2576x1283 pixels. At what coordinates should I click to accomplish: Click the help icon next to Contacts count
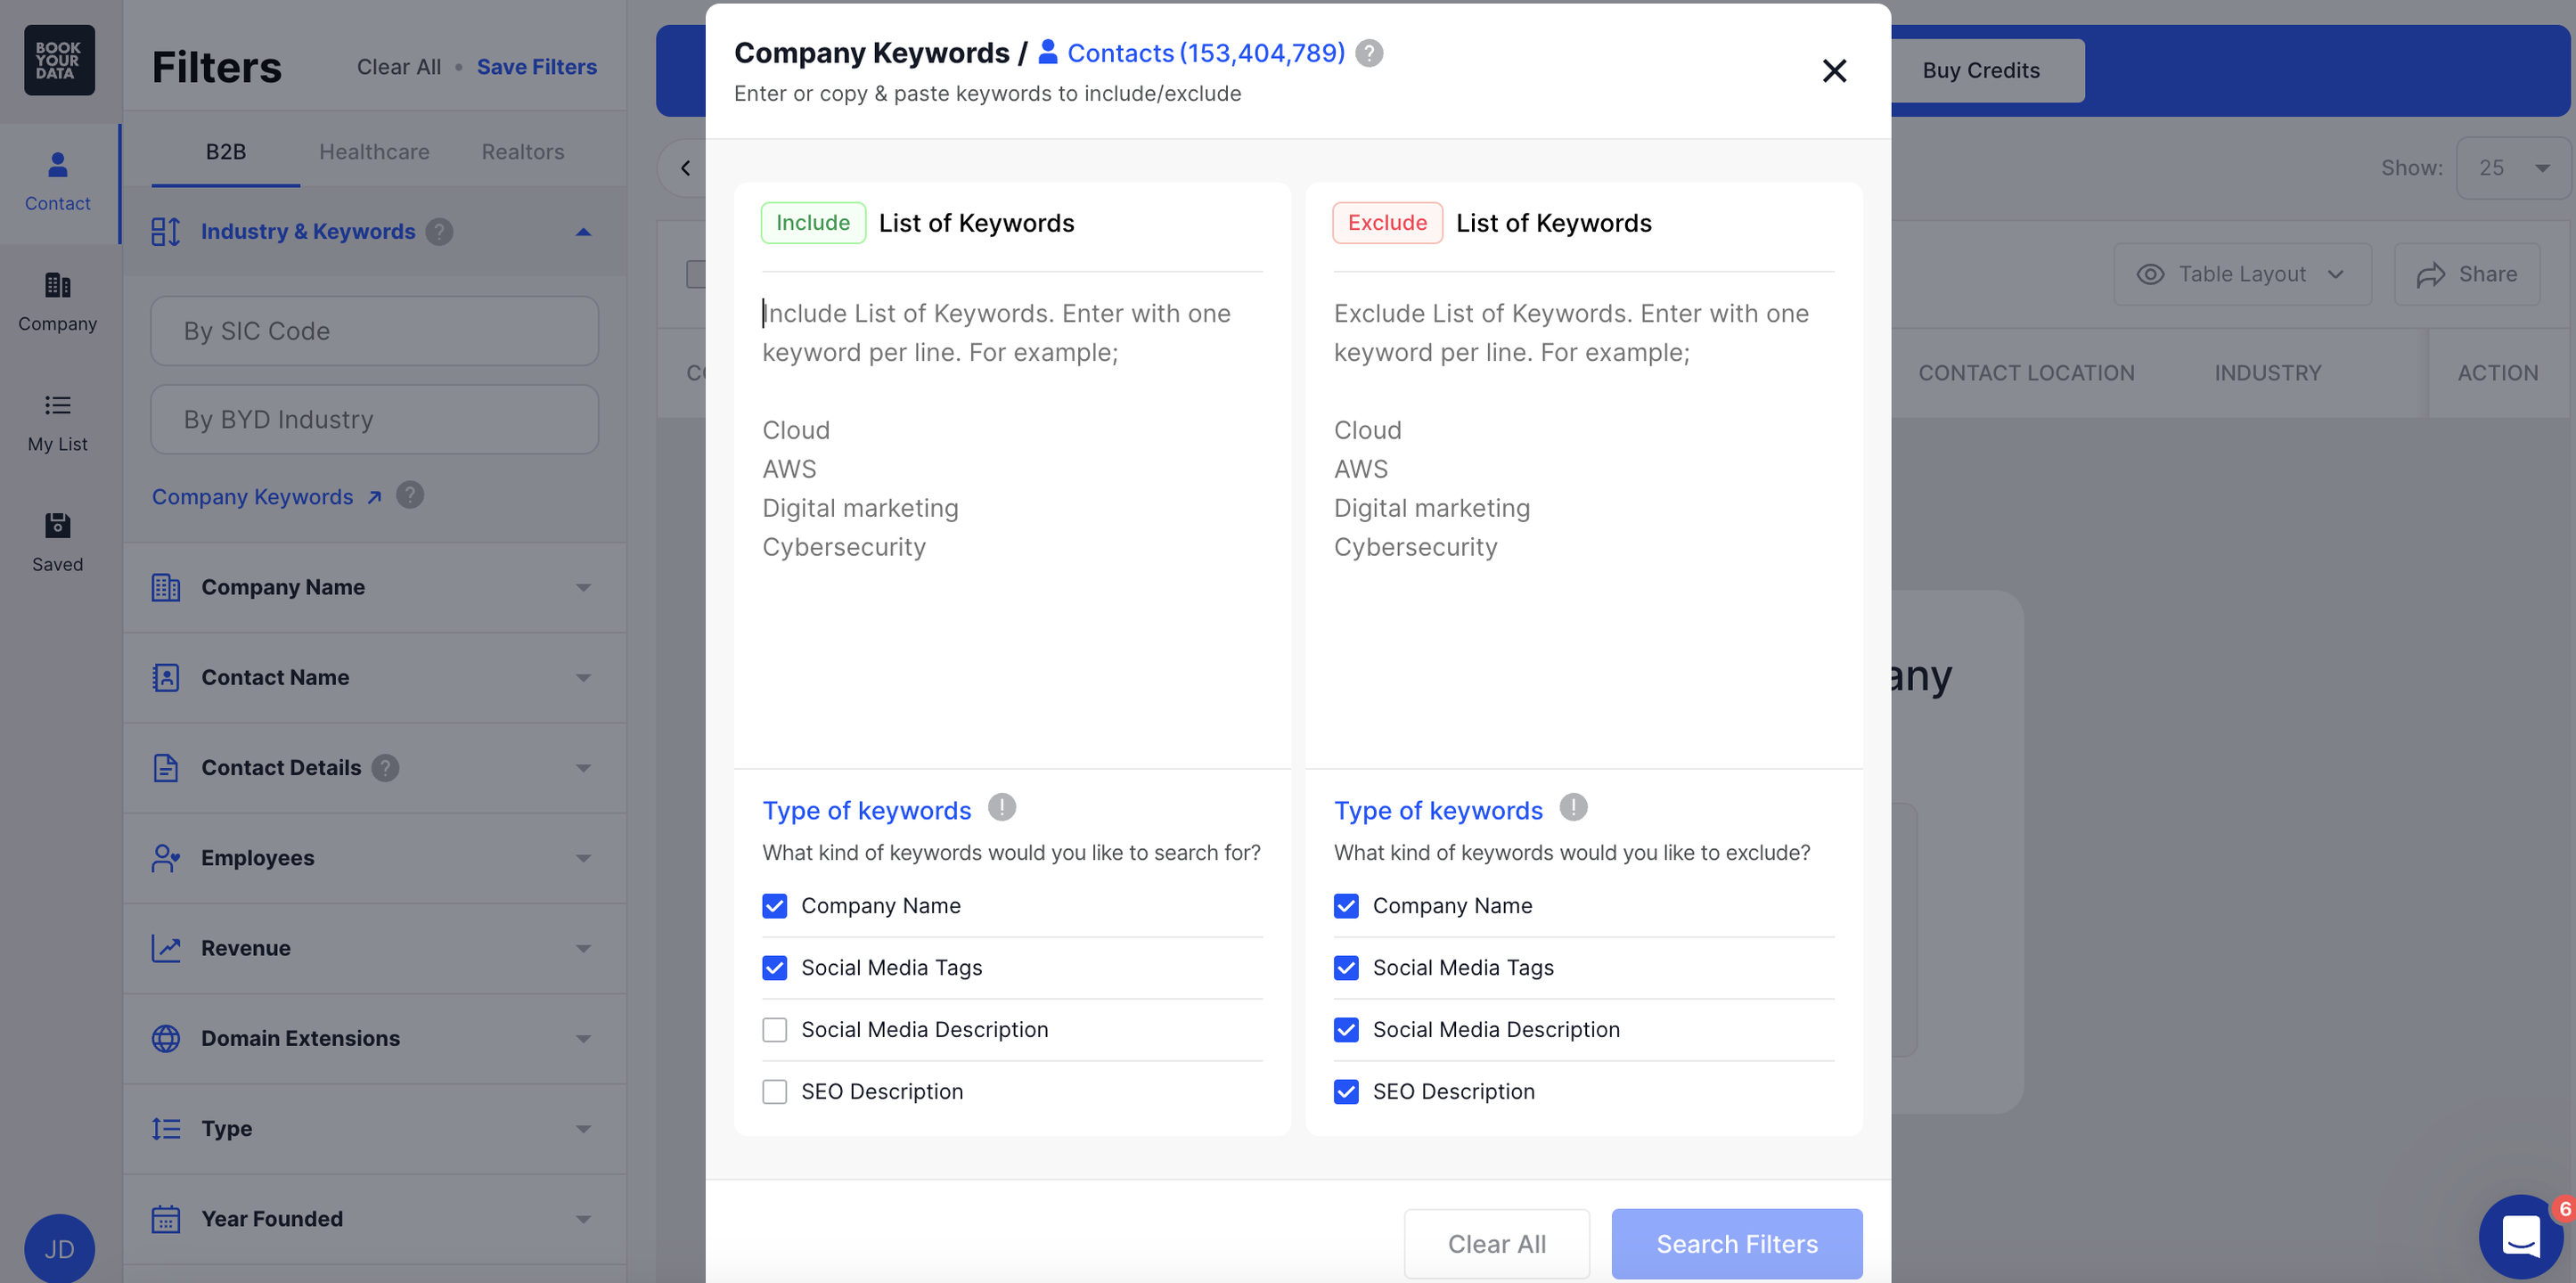click(x=1369, y=53)
